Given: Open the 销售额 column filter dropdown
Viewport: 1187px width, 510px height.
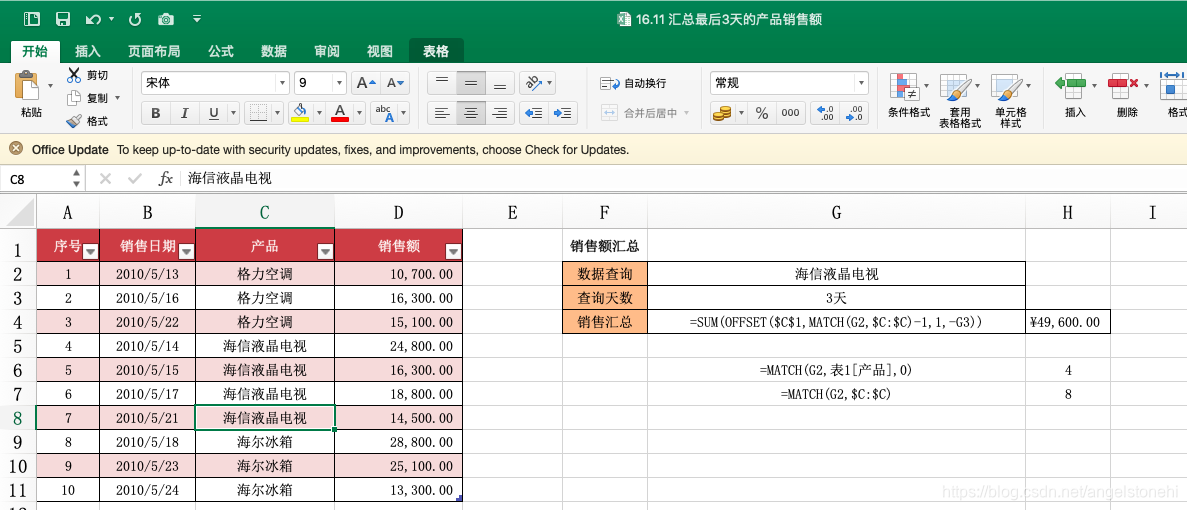Looking at the screenshot, I should point(453,251).
